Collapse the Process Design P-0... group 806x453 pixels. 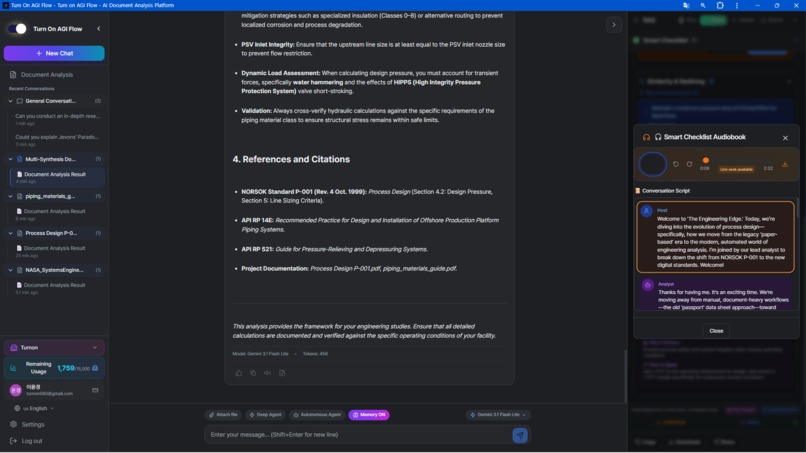10,233
